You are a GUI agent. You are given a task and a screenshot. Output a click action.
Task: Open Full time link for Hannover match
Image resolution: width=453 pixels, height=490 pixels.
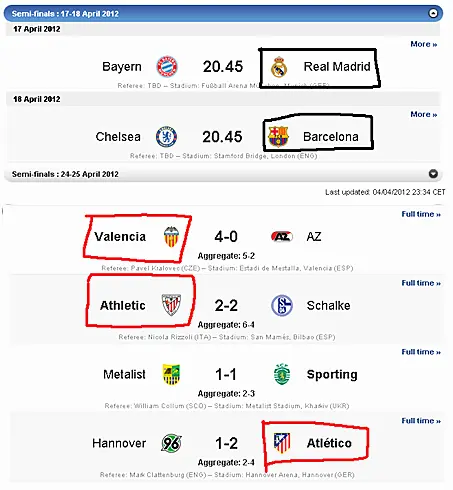tap(421, 421)
